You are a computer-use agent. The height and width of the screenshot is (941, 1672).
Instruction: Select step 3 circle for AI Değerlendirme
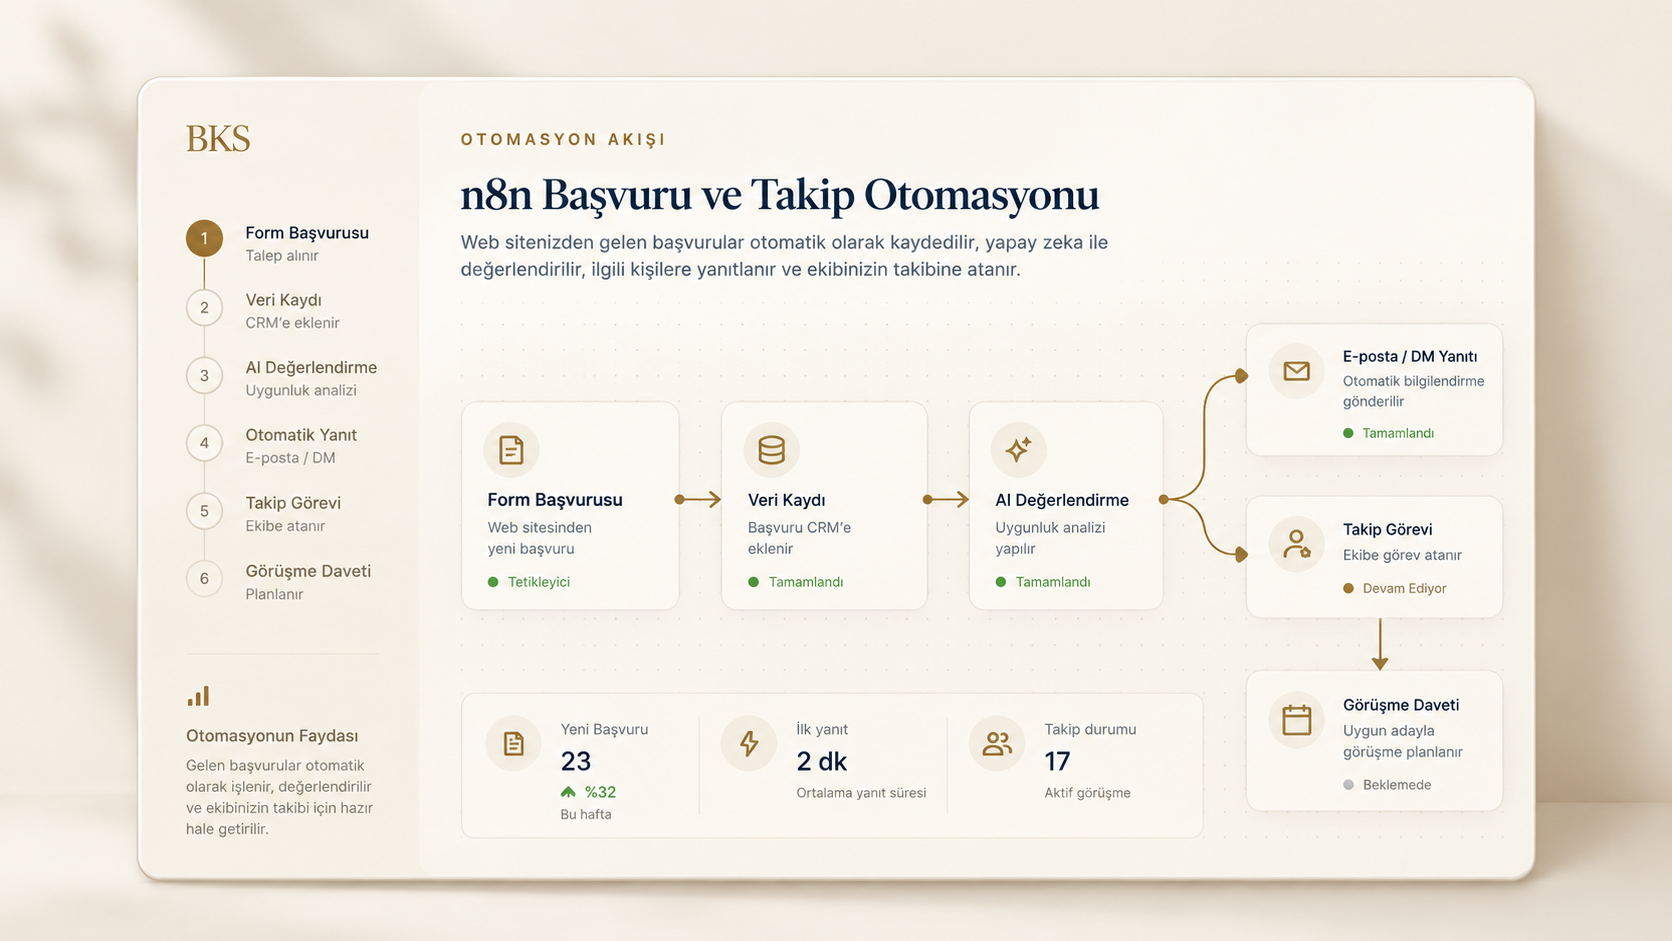click(x=204, y=375)
